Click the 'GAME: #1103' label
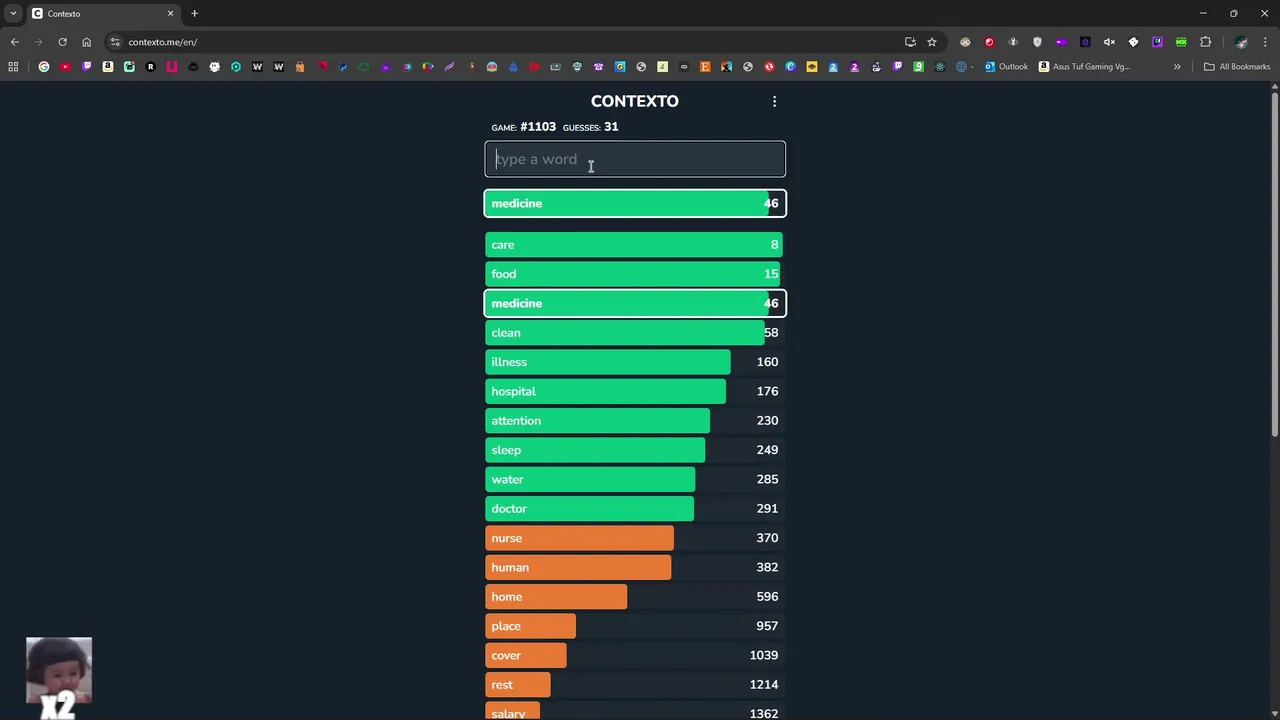The height and width of the screenshot is (720, 1280). [523, 127]
